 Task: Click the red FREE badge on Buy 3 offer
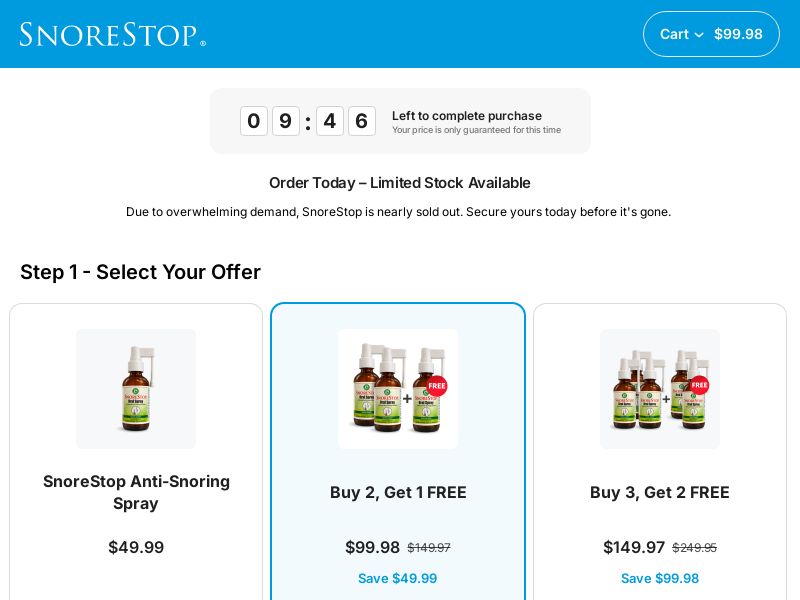point(699,385)
